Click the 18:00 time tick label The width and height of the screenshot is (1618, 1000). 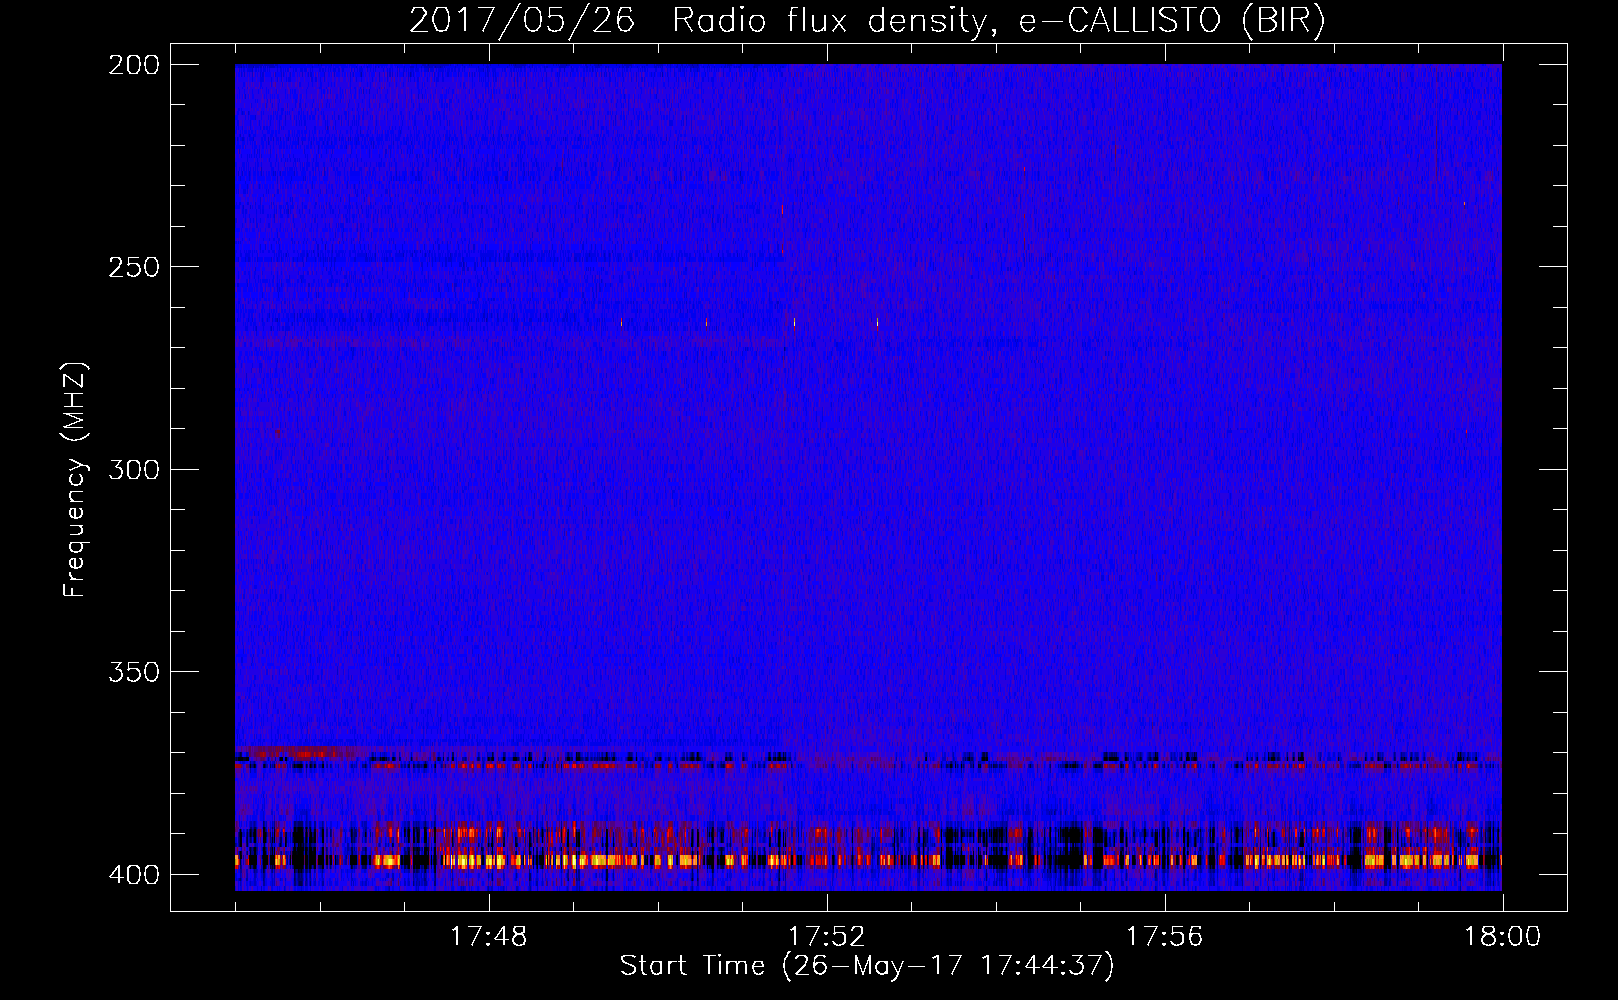click(1502, 937)
